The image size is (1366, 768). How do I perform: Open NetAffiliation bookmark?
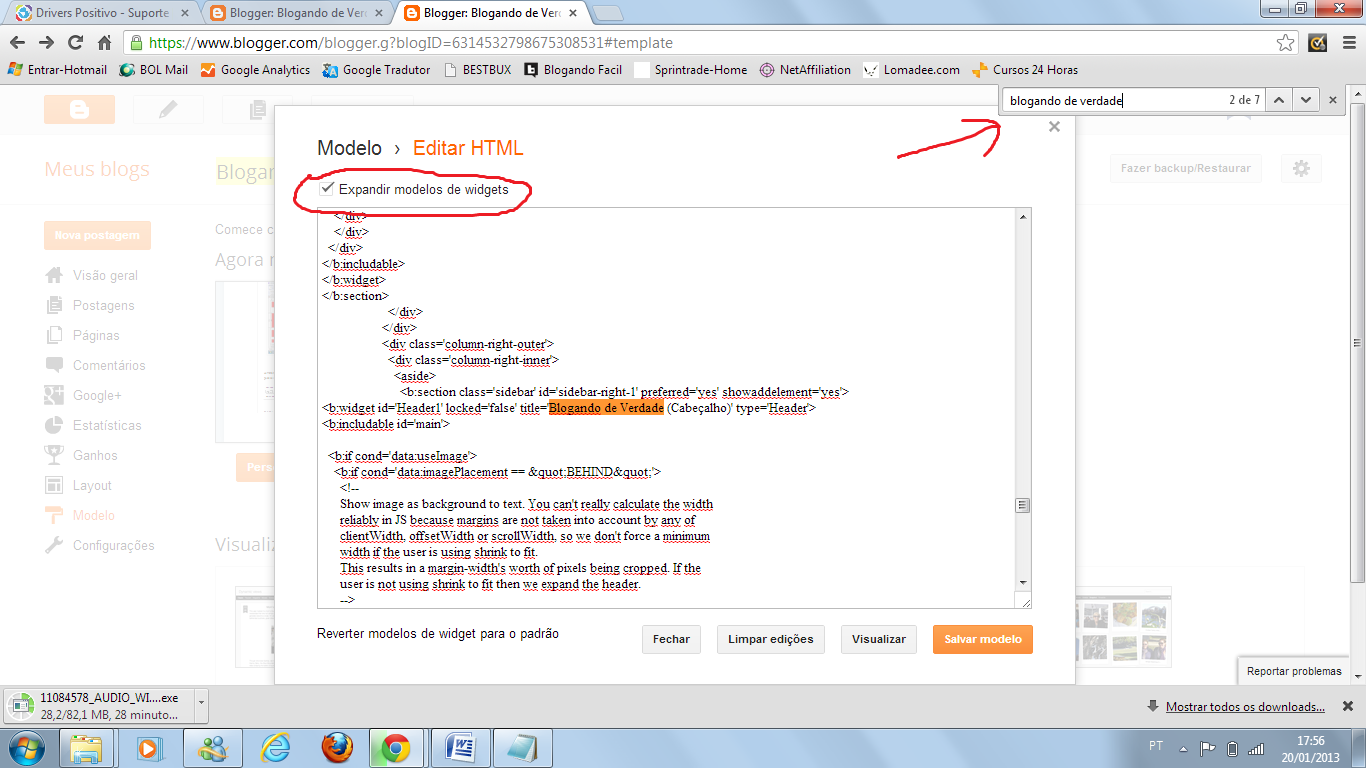(805, 70)
